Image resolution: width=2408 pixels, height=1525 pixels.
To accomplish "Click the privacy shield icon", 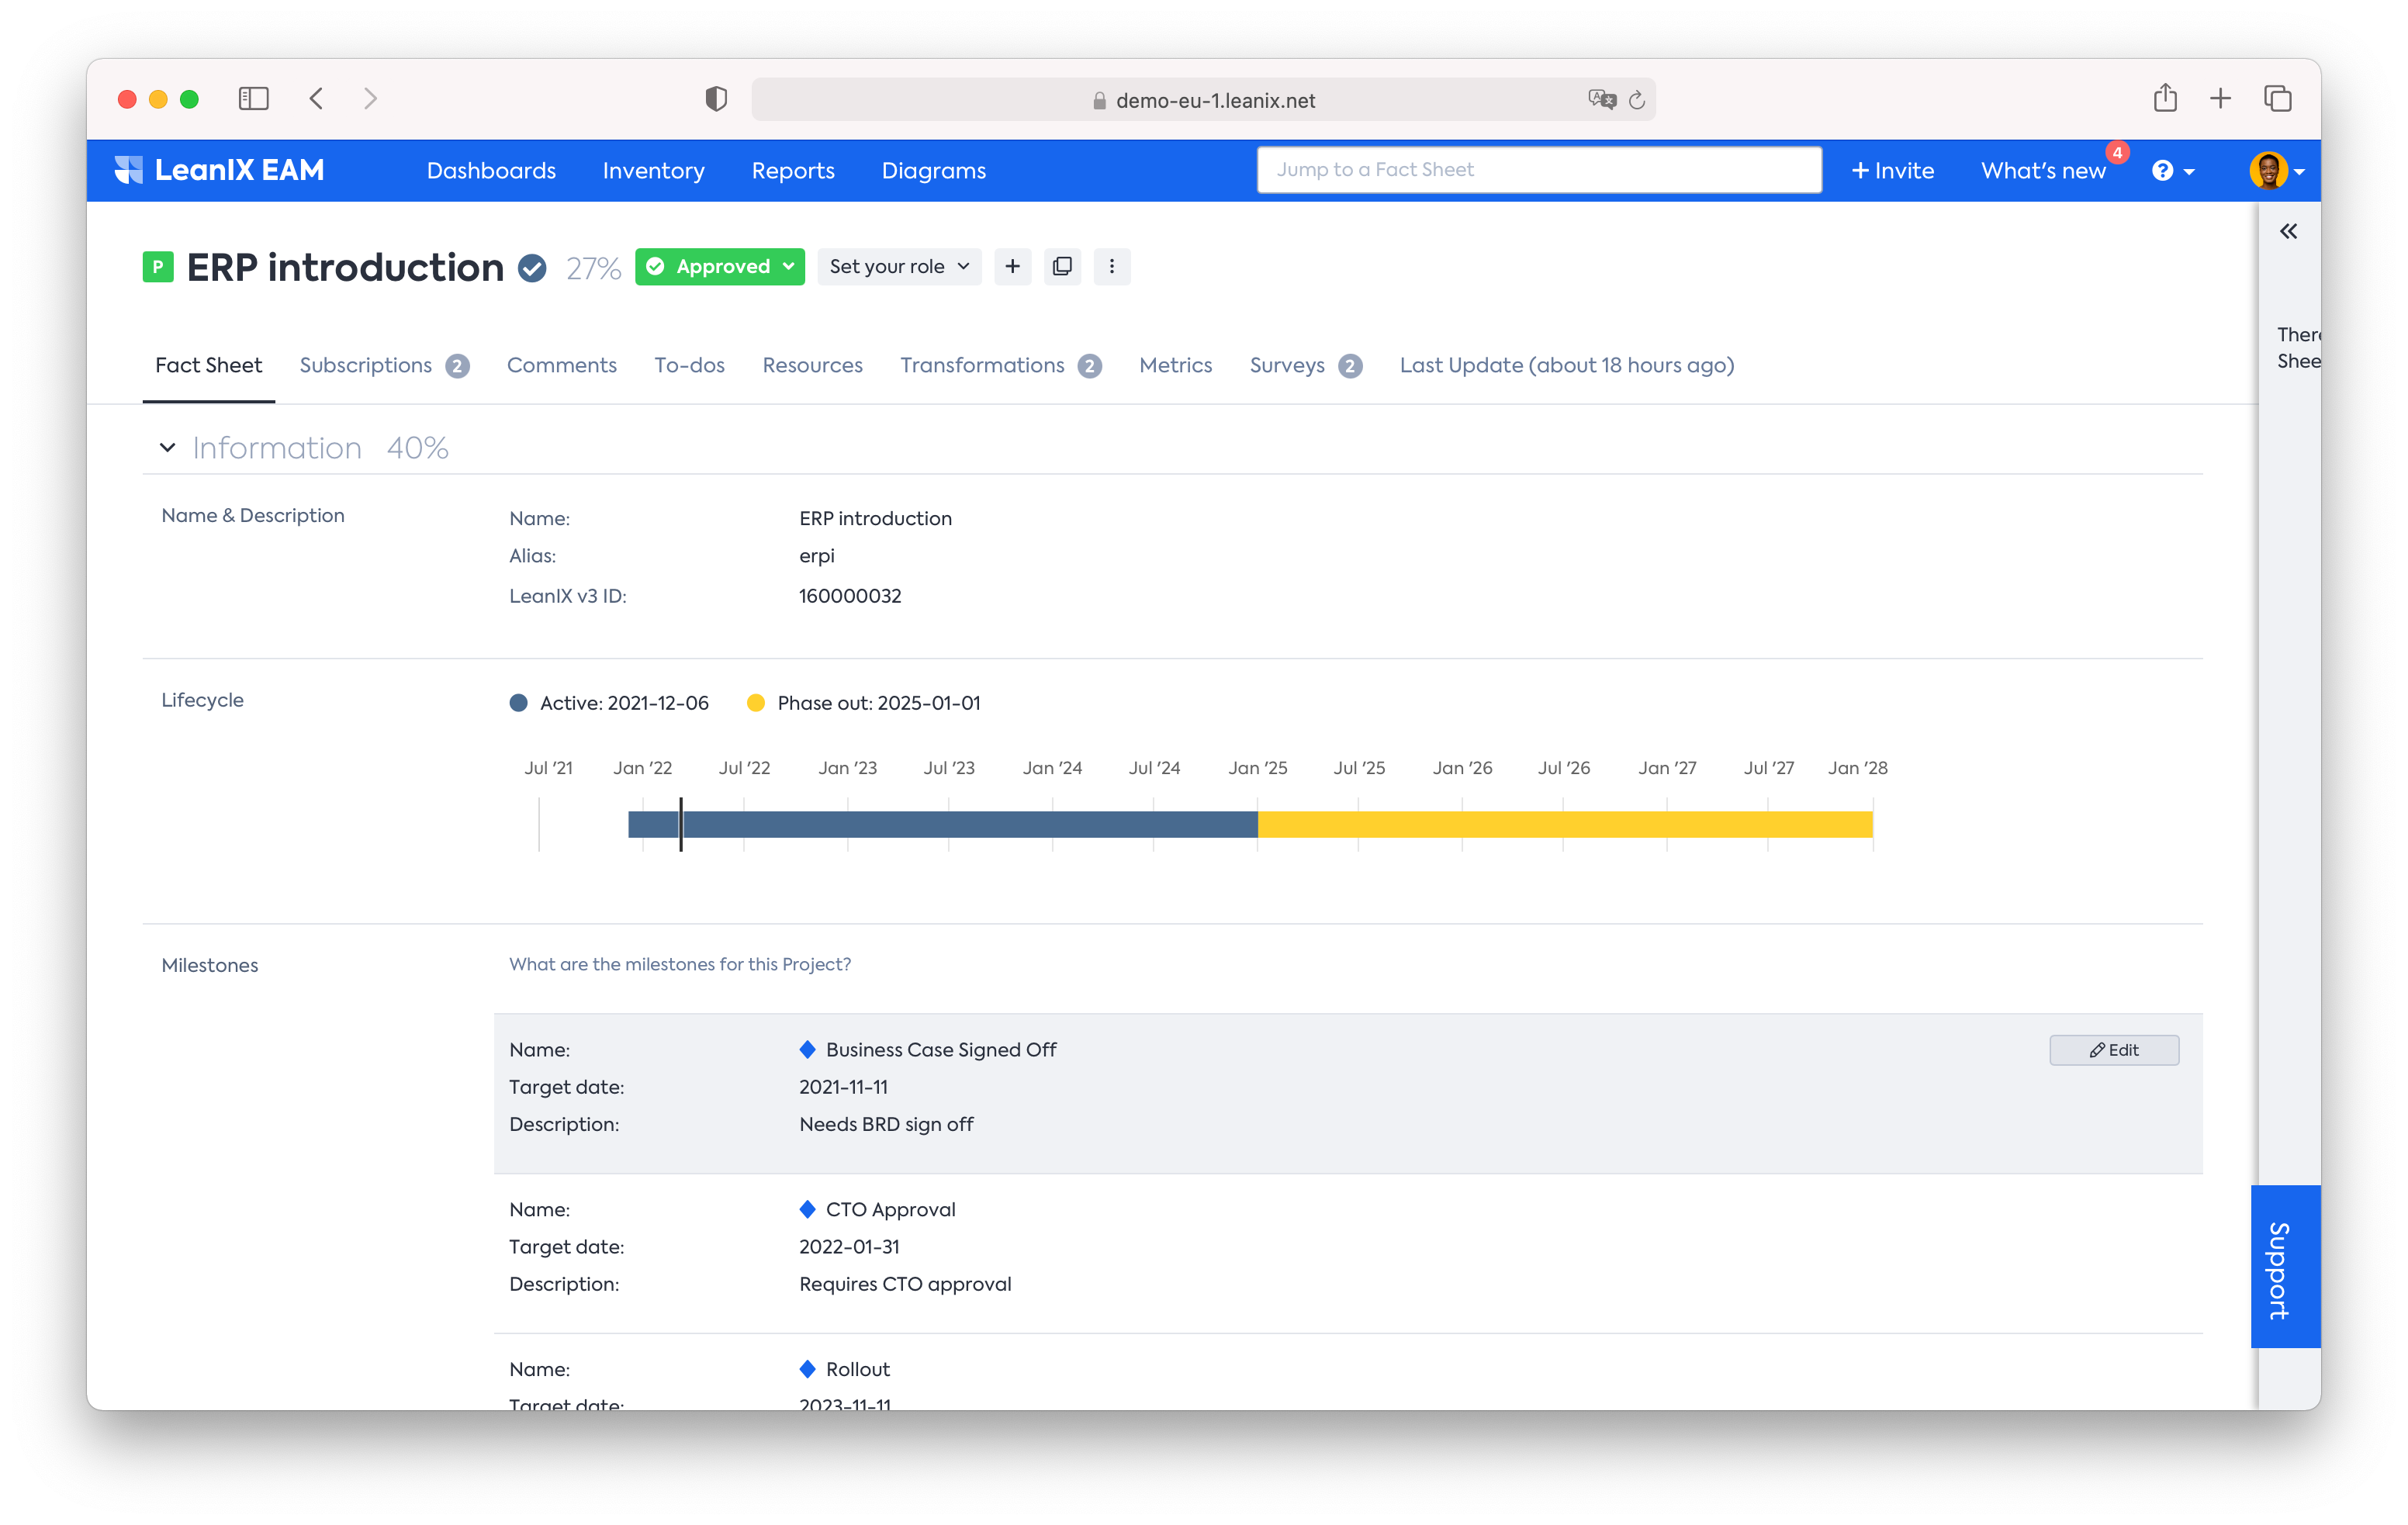I will coord(715,98).
